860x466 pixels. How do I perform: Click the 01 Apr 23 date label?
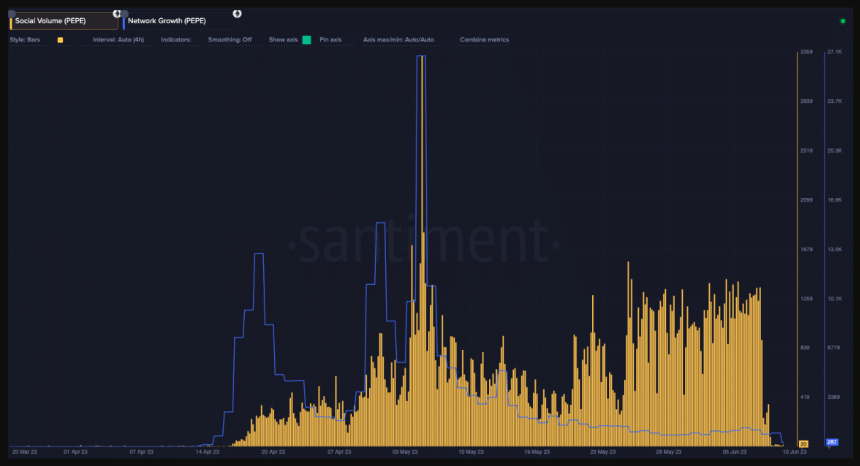(x=76, y=452)
